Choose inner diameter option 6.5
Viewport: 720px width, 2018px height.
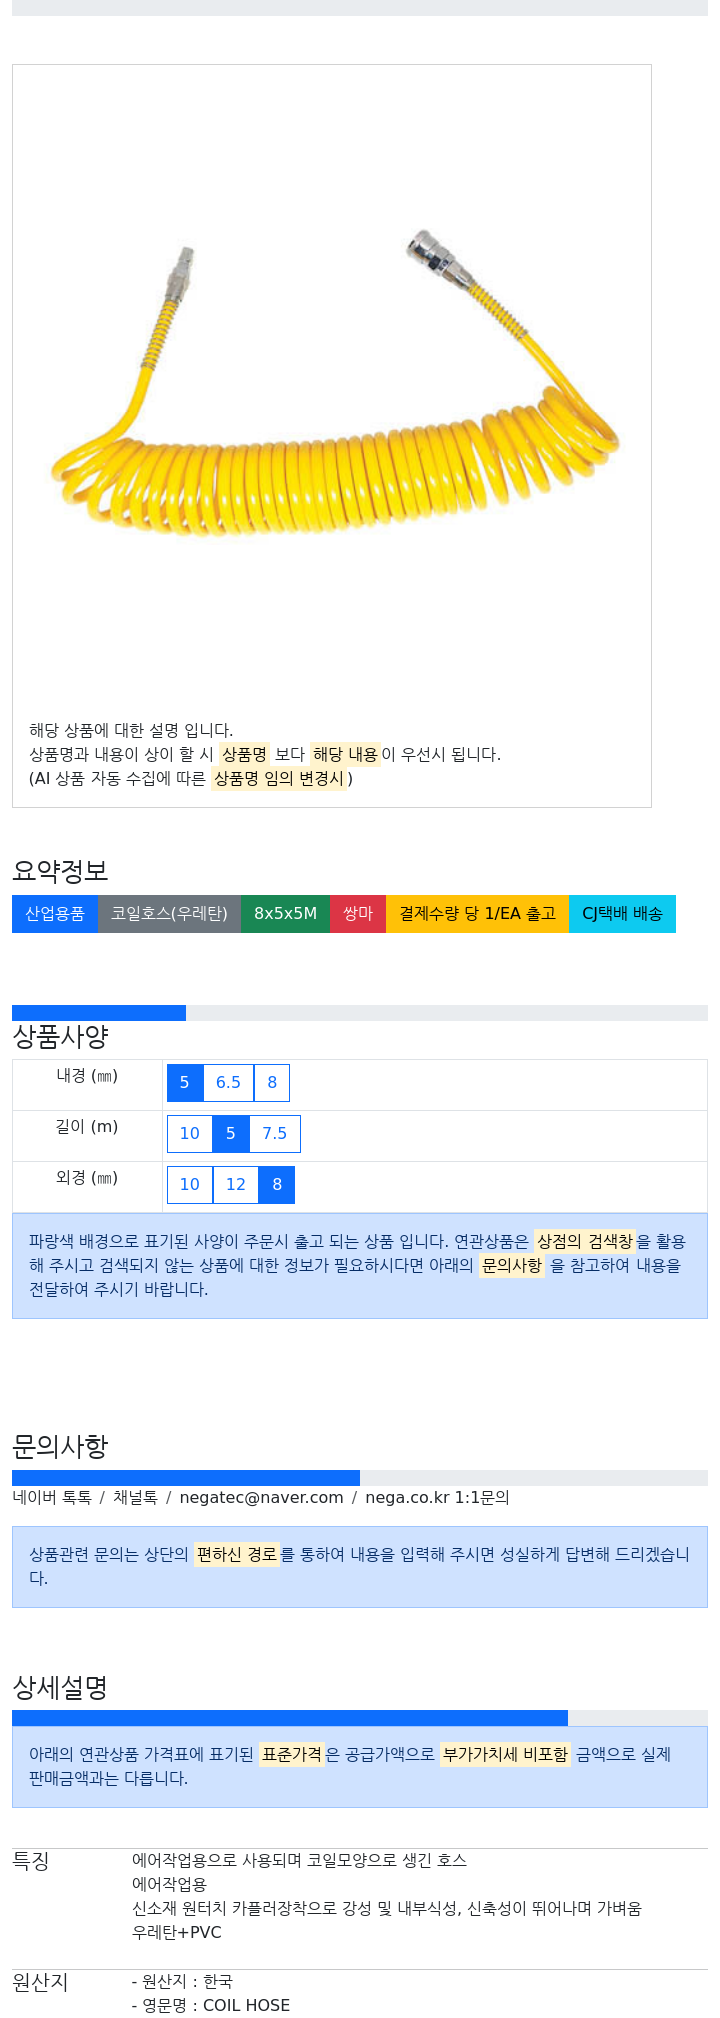pyautogui.click(x=228, y=1083)
